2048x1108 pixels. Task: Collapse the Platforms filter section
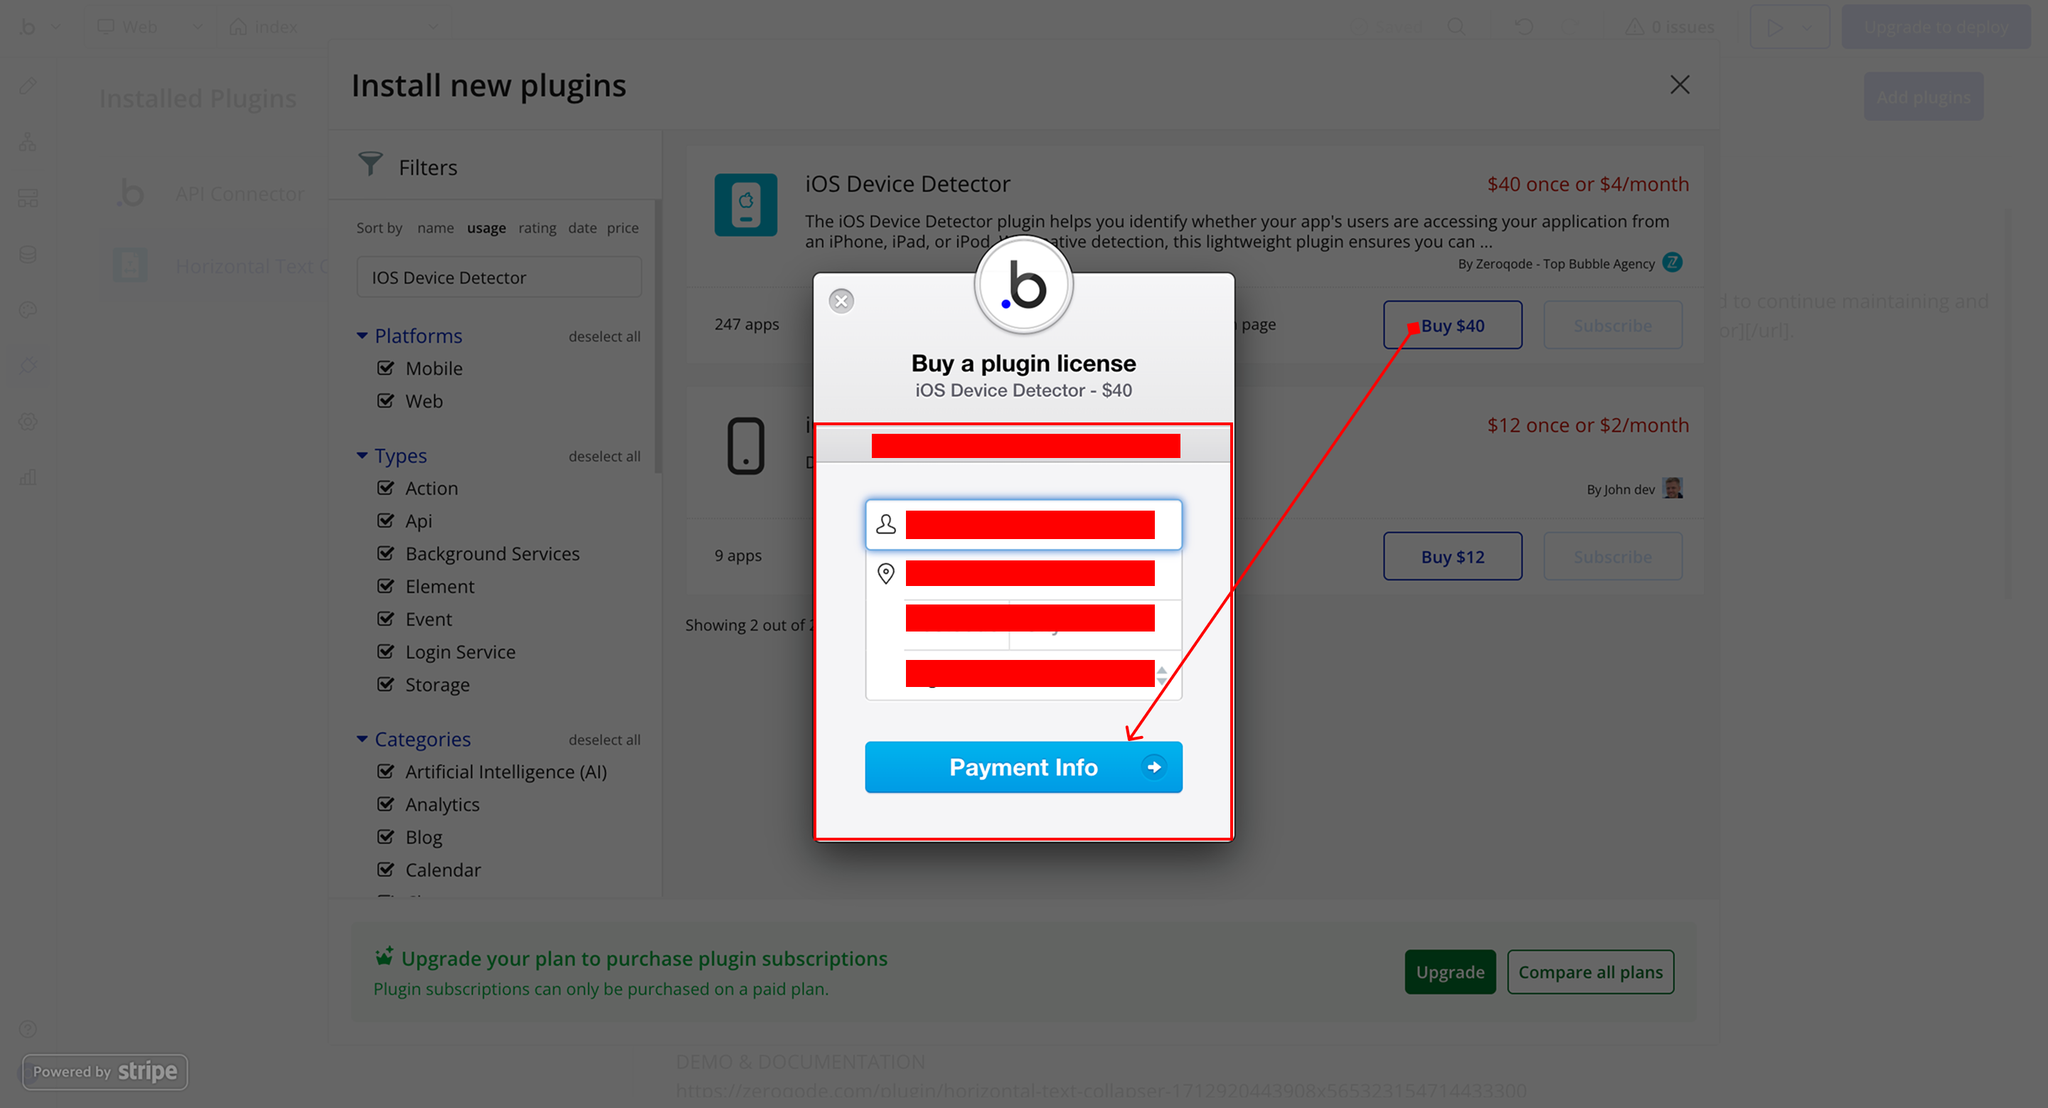click(362, 336)
